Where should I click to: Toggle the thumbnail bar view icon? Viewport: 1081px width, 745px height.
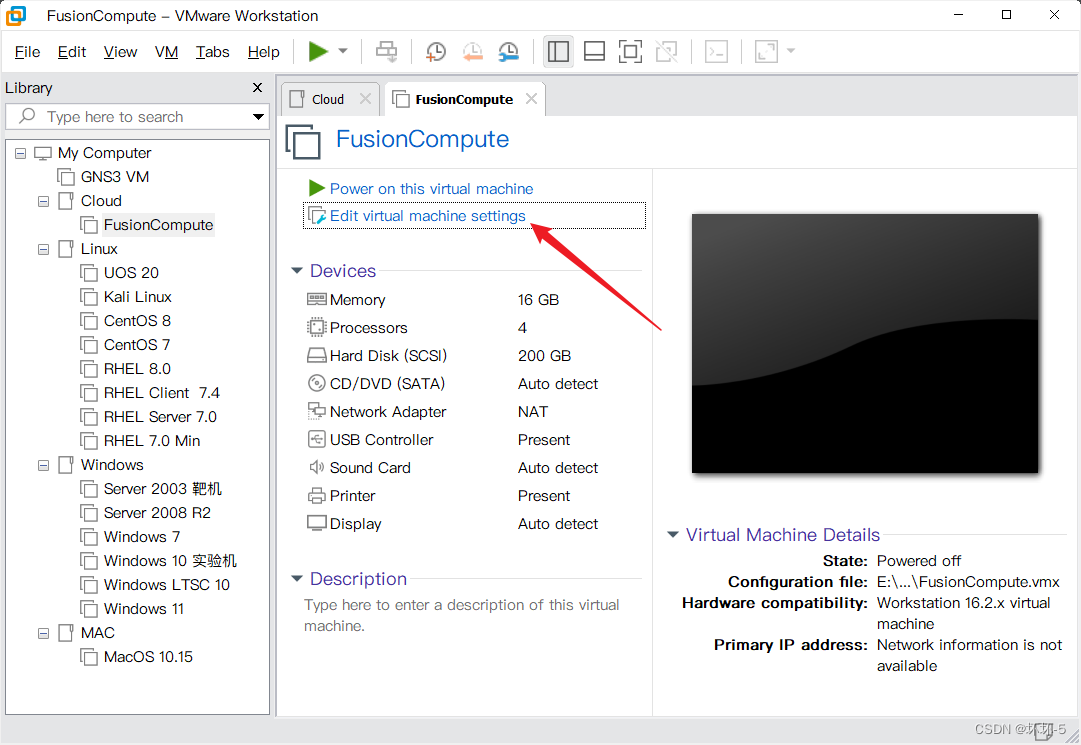594,52
